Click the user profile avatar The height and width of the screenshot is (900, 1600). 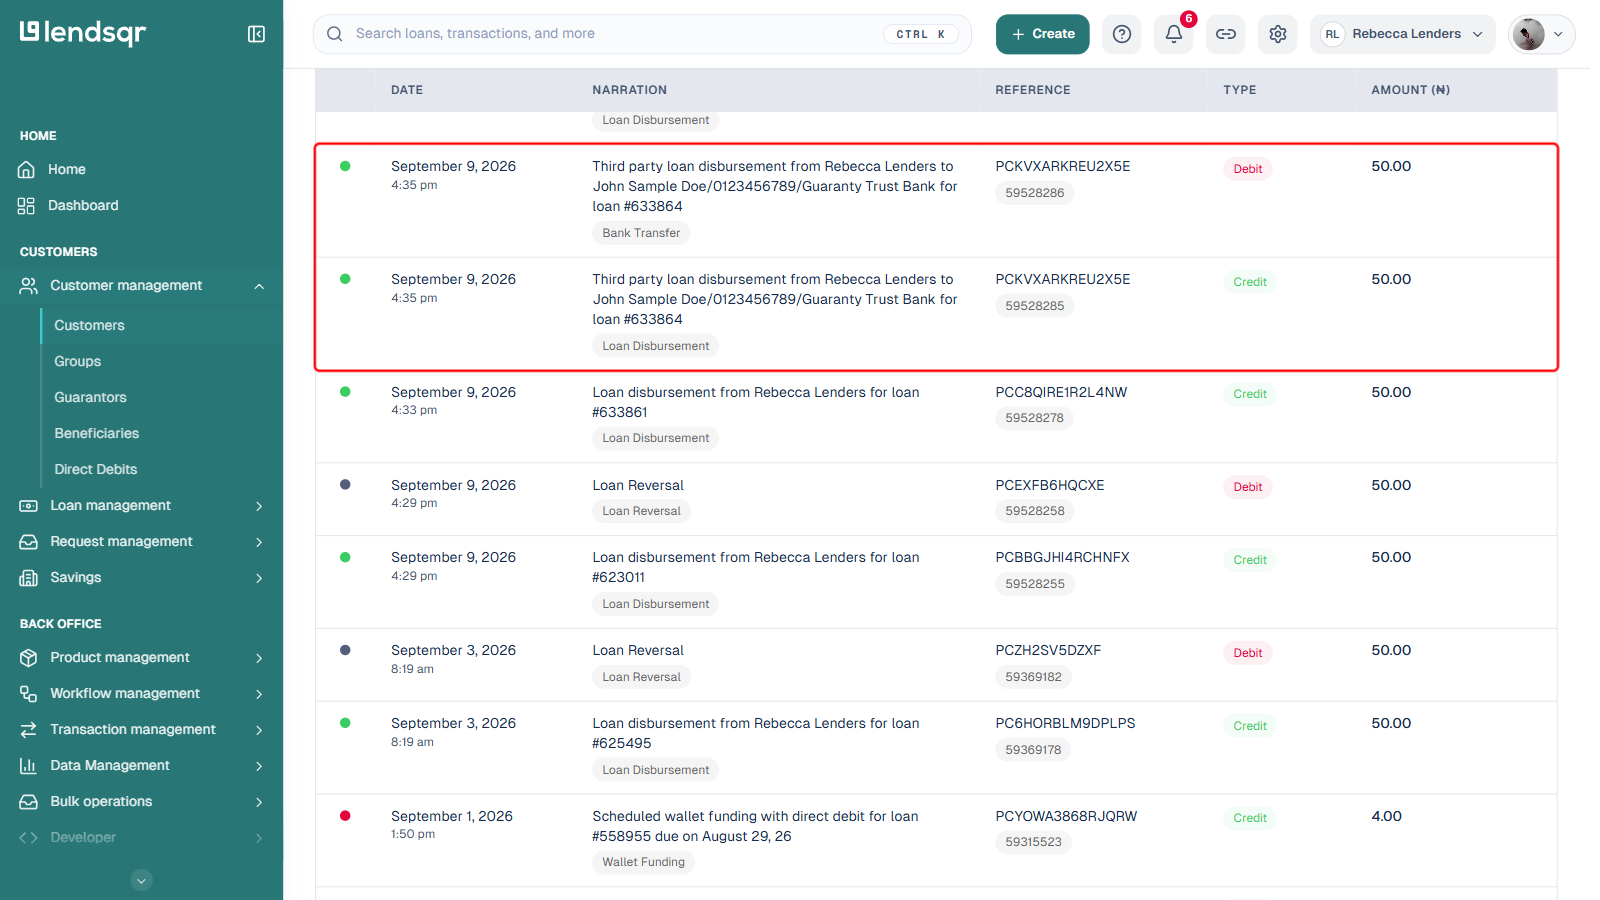coord(1528,34)
